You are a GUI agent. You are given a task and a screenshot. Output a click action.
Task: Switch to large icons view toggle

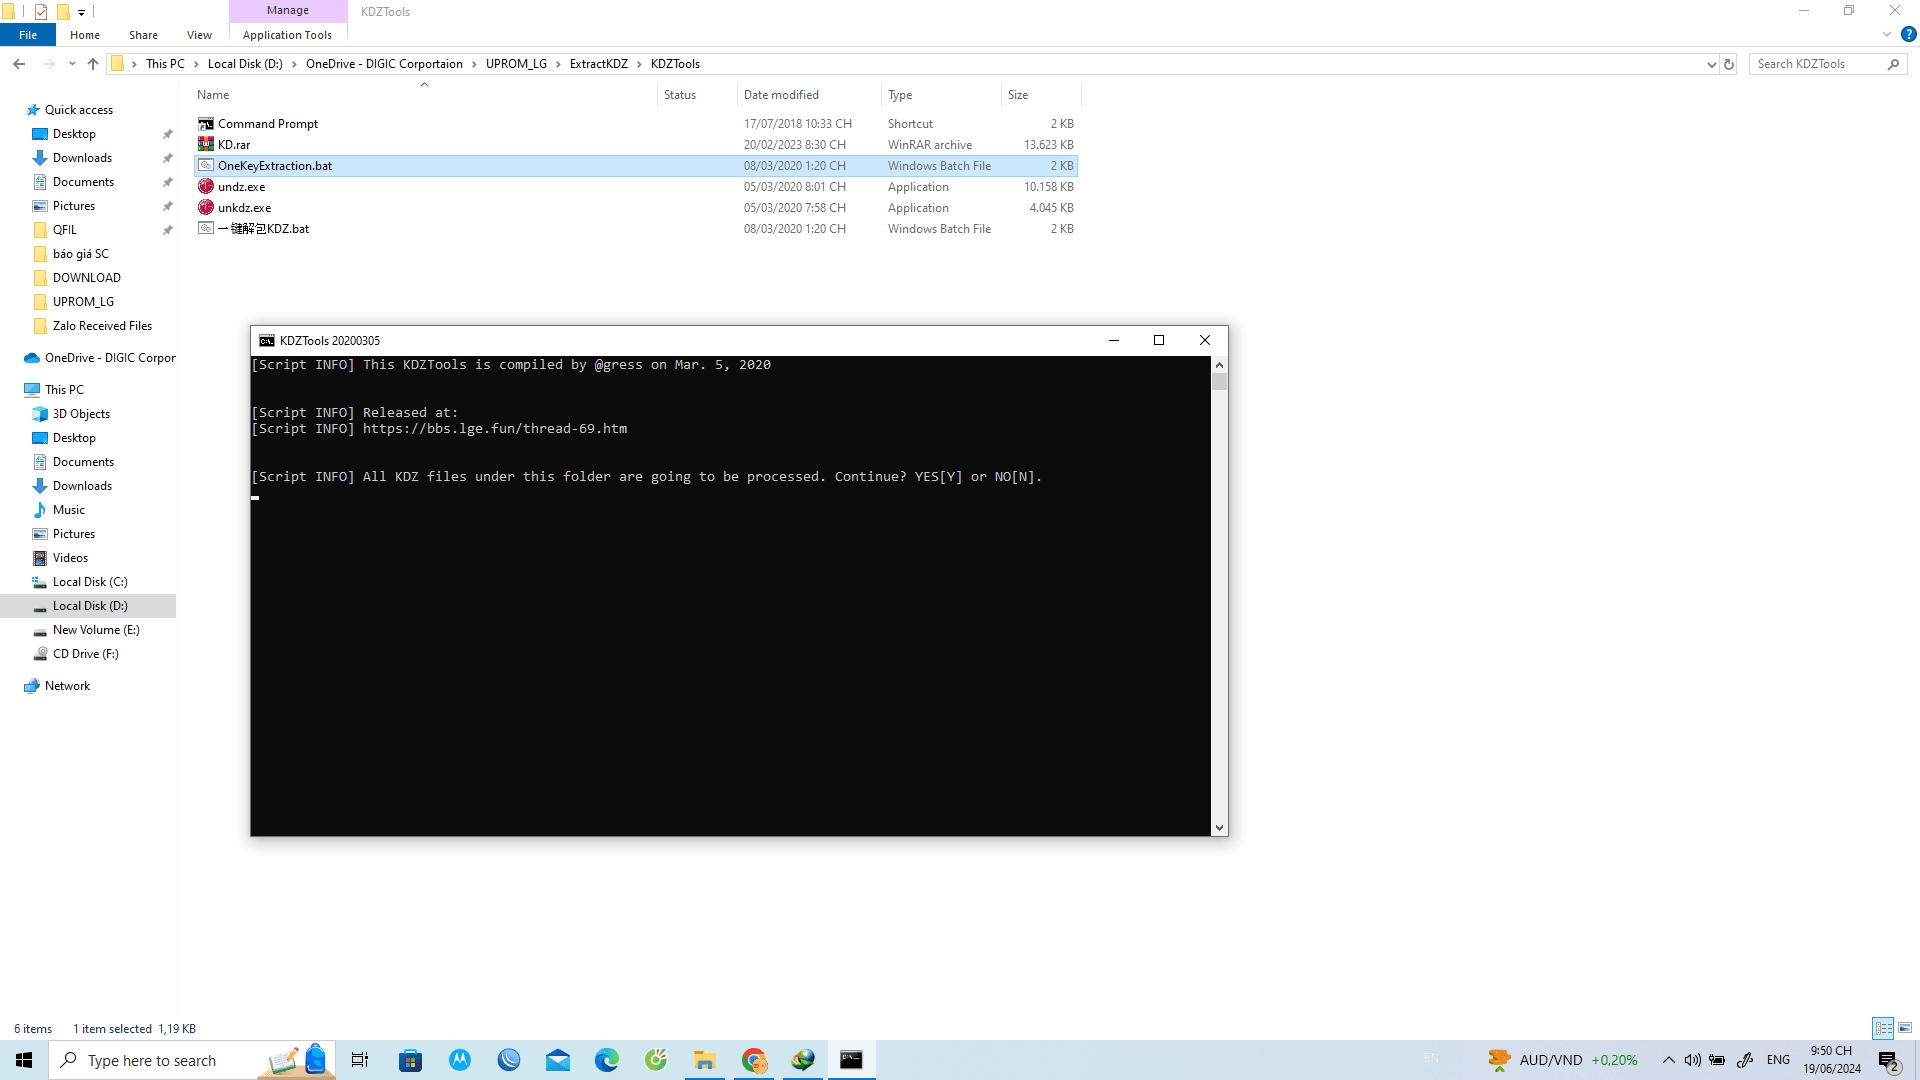[1905, 1028]
